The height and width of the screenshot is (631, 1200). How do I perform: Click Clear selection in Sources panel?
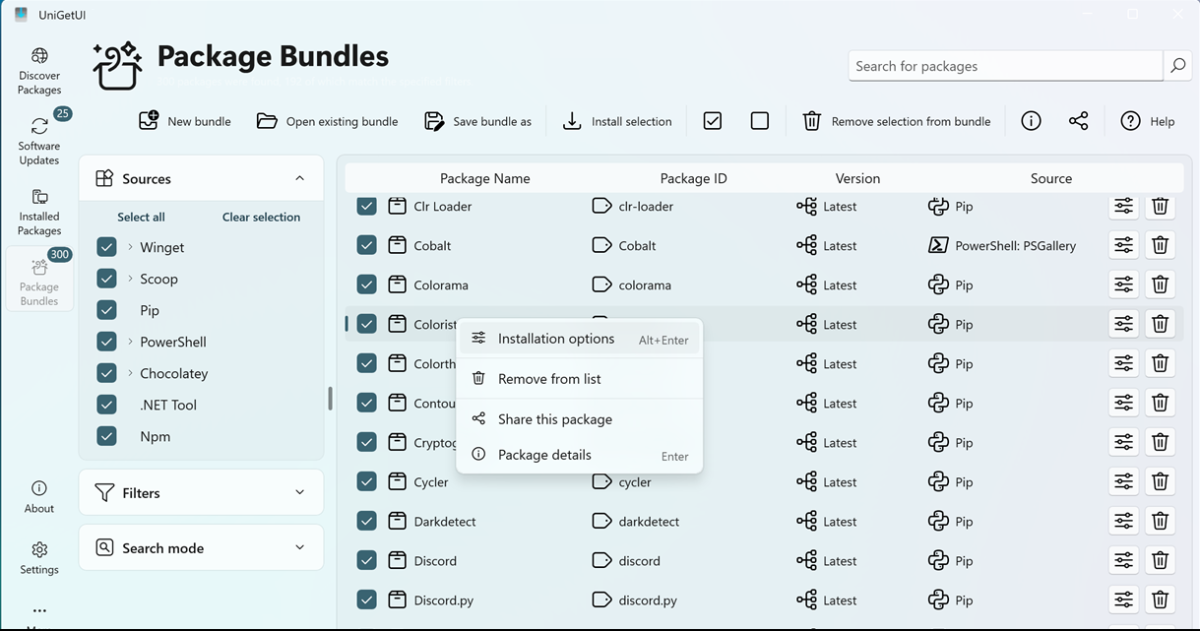261,217
